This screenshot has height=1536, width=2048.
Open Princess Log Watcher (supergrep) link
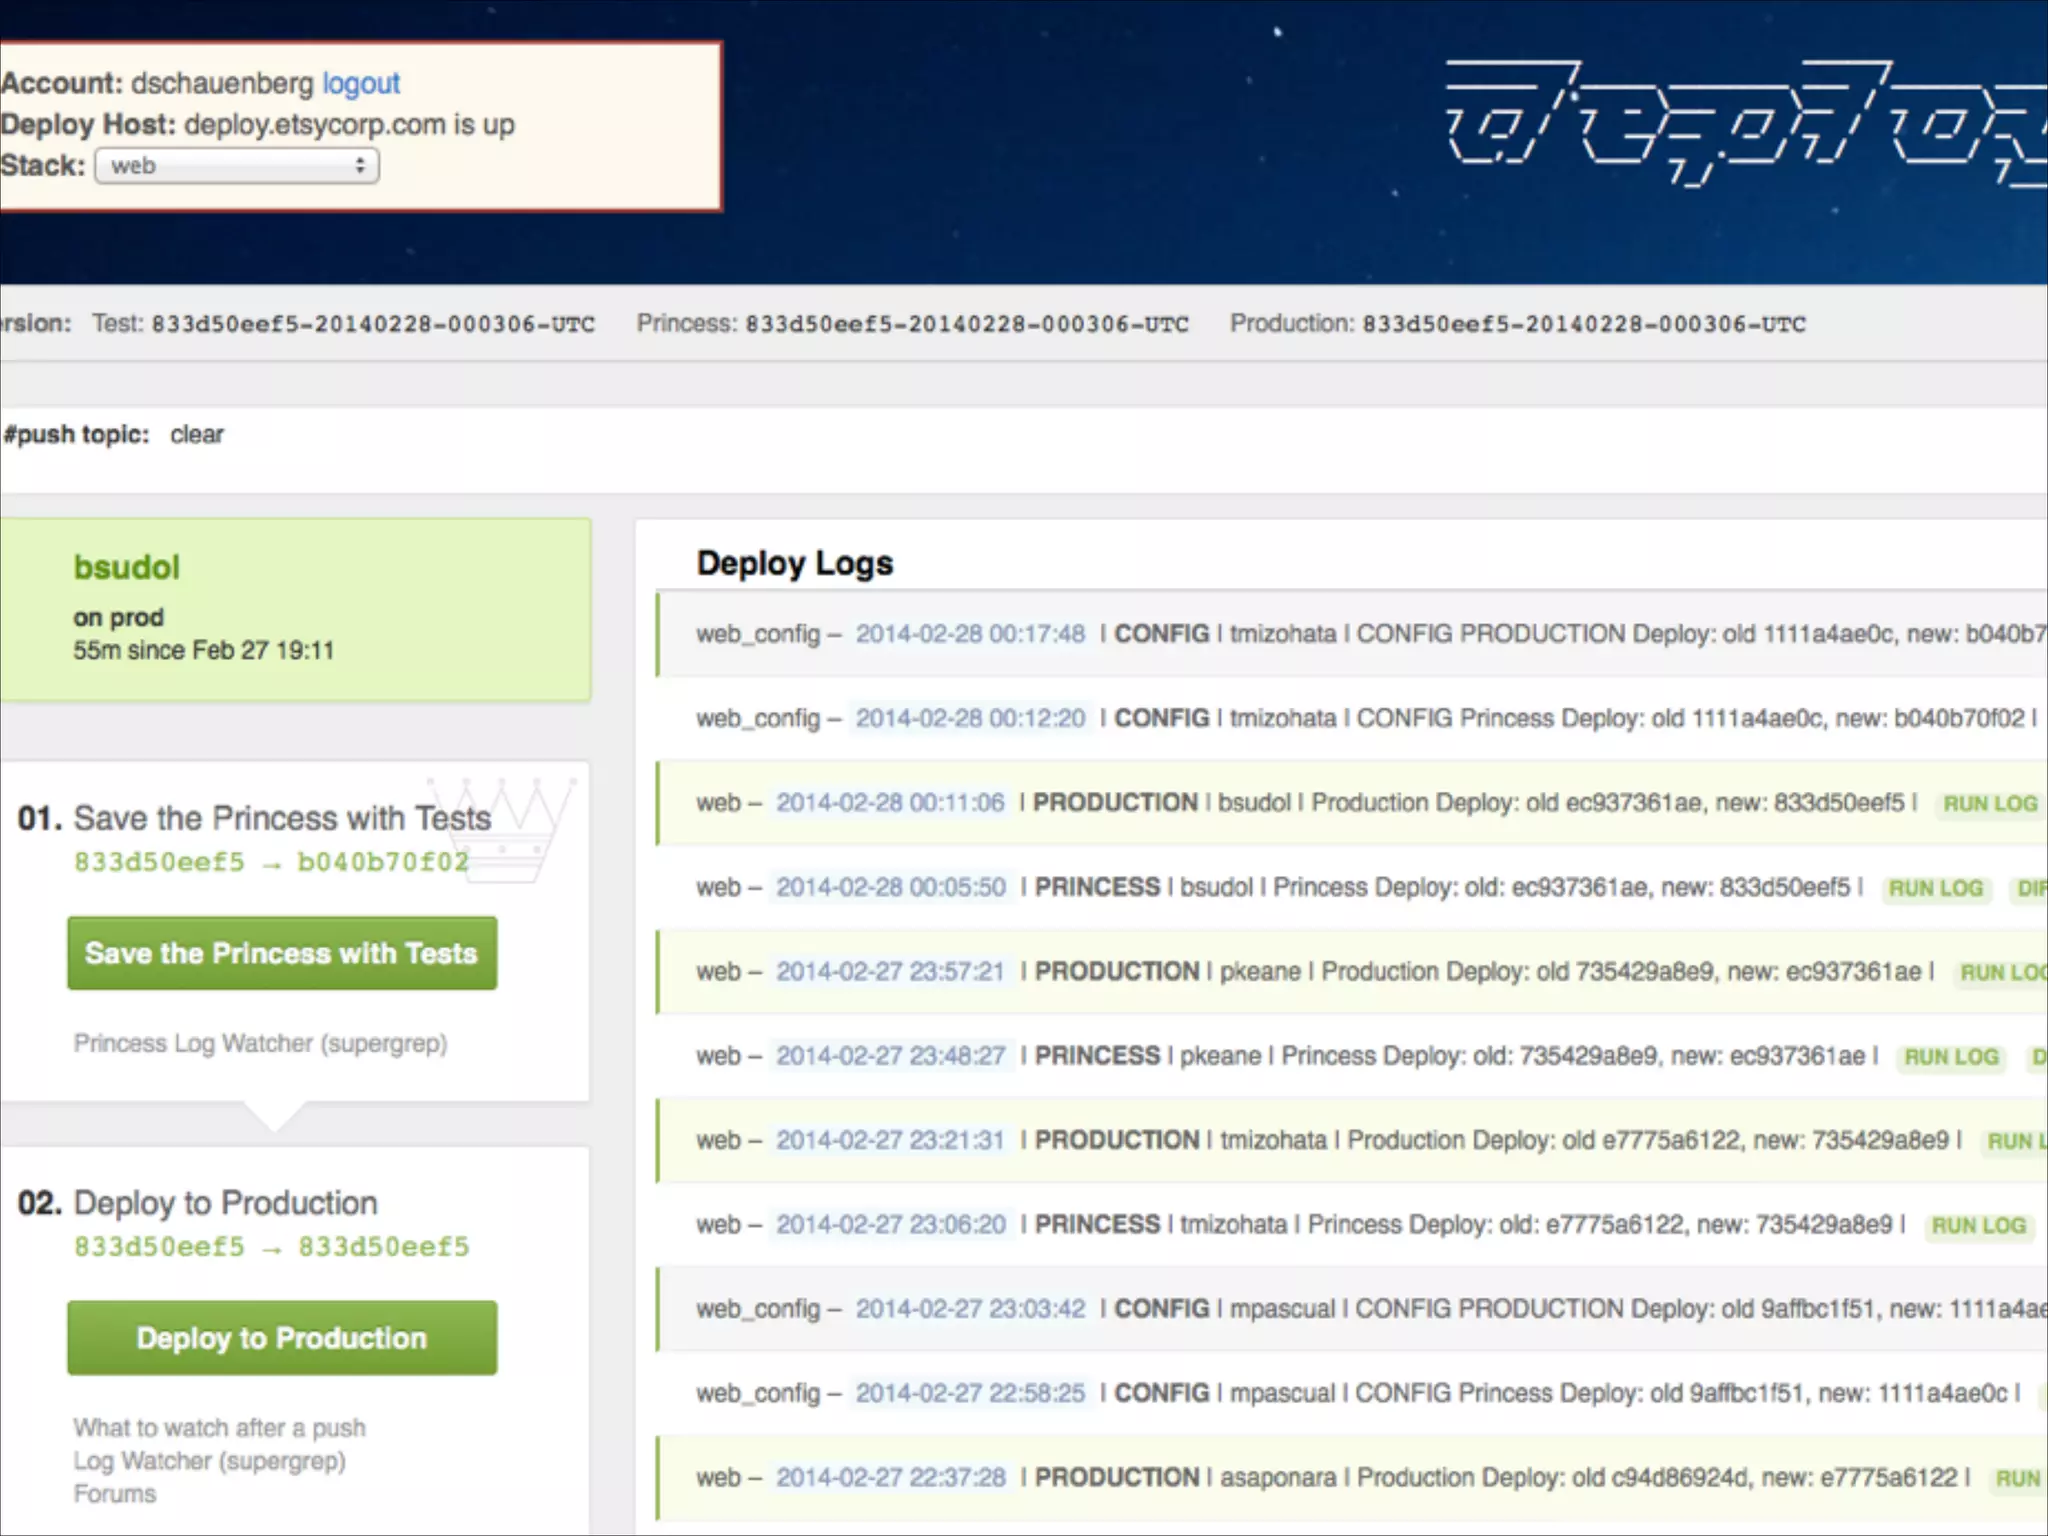click(260, 1043)
